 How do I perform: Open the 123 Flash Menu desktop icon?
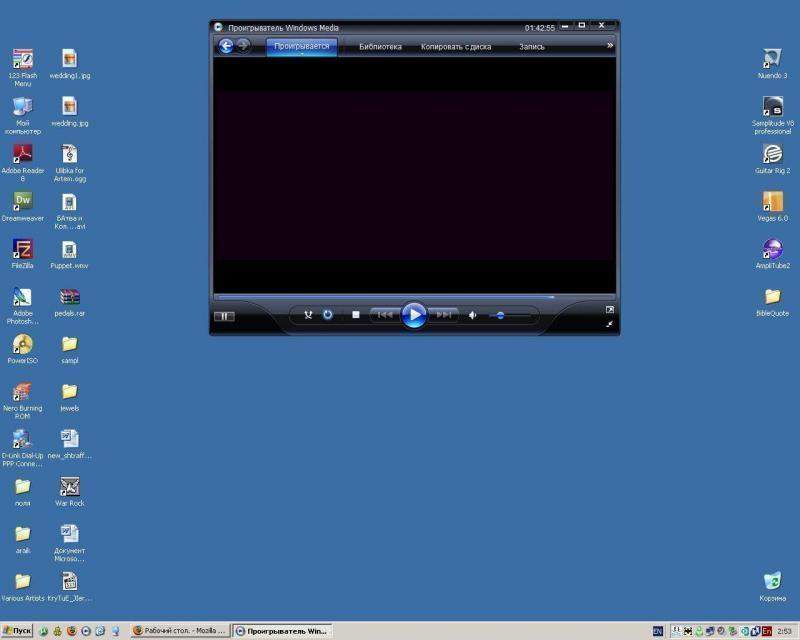(x=22, y=67)
